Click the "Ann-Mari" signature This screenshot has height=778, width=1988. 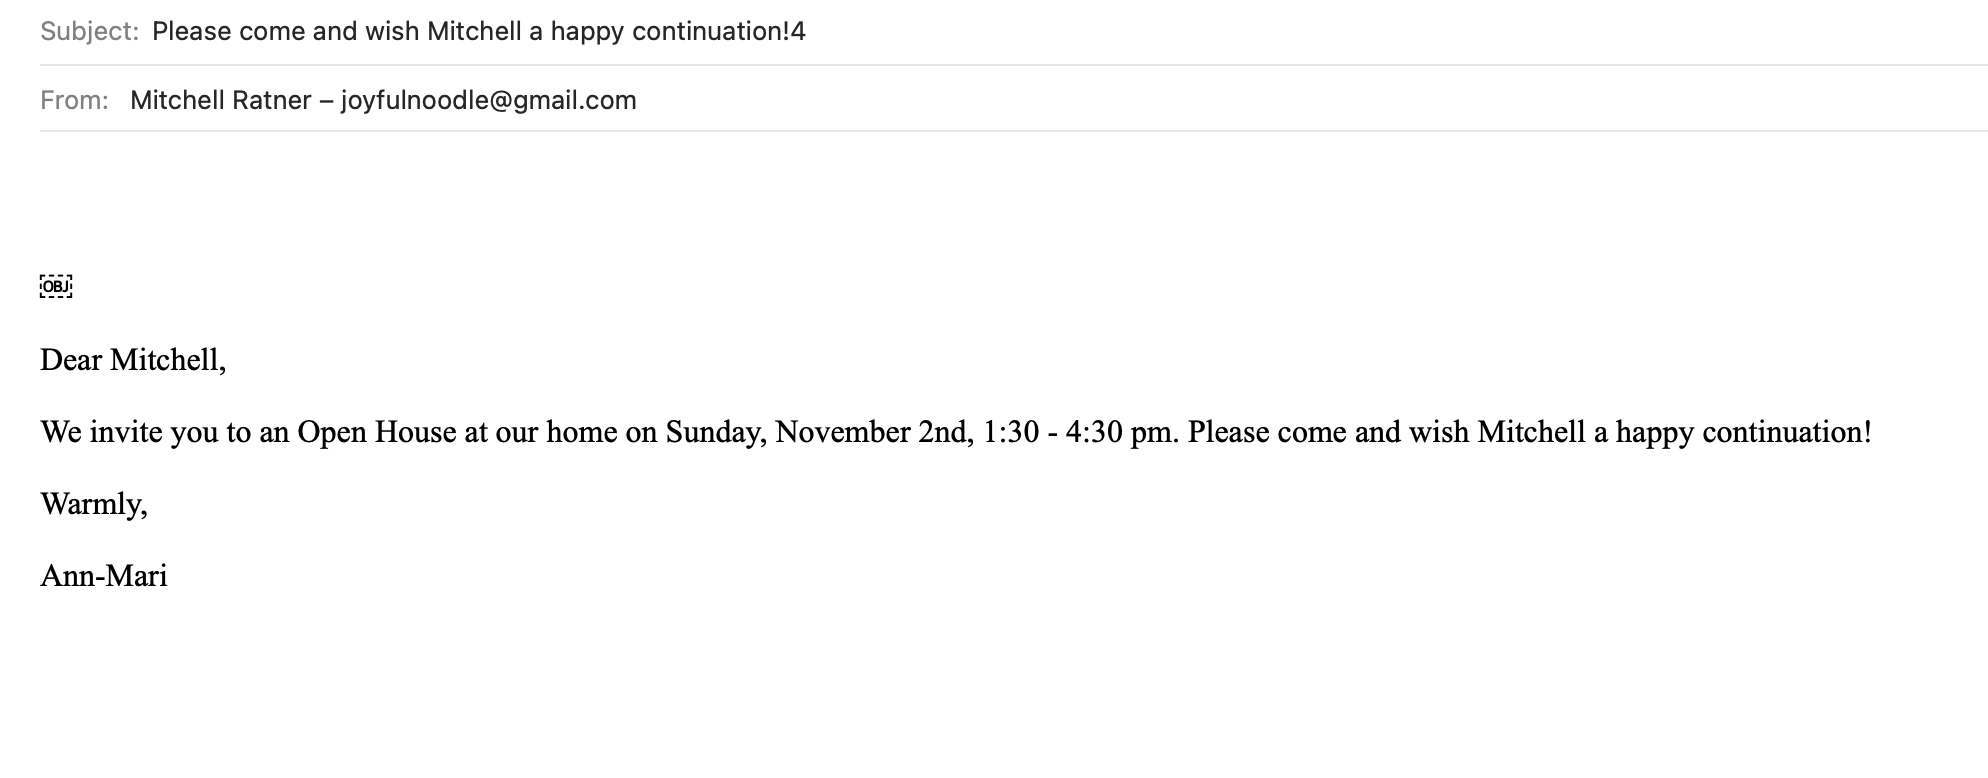(104, 576)
